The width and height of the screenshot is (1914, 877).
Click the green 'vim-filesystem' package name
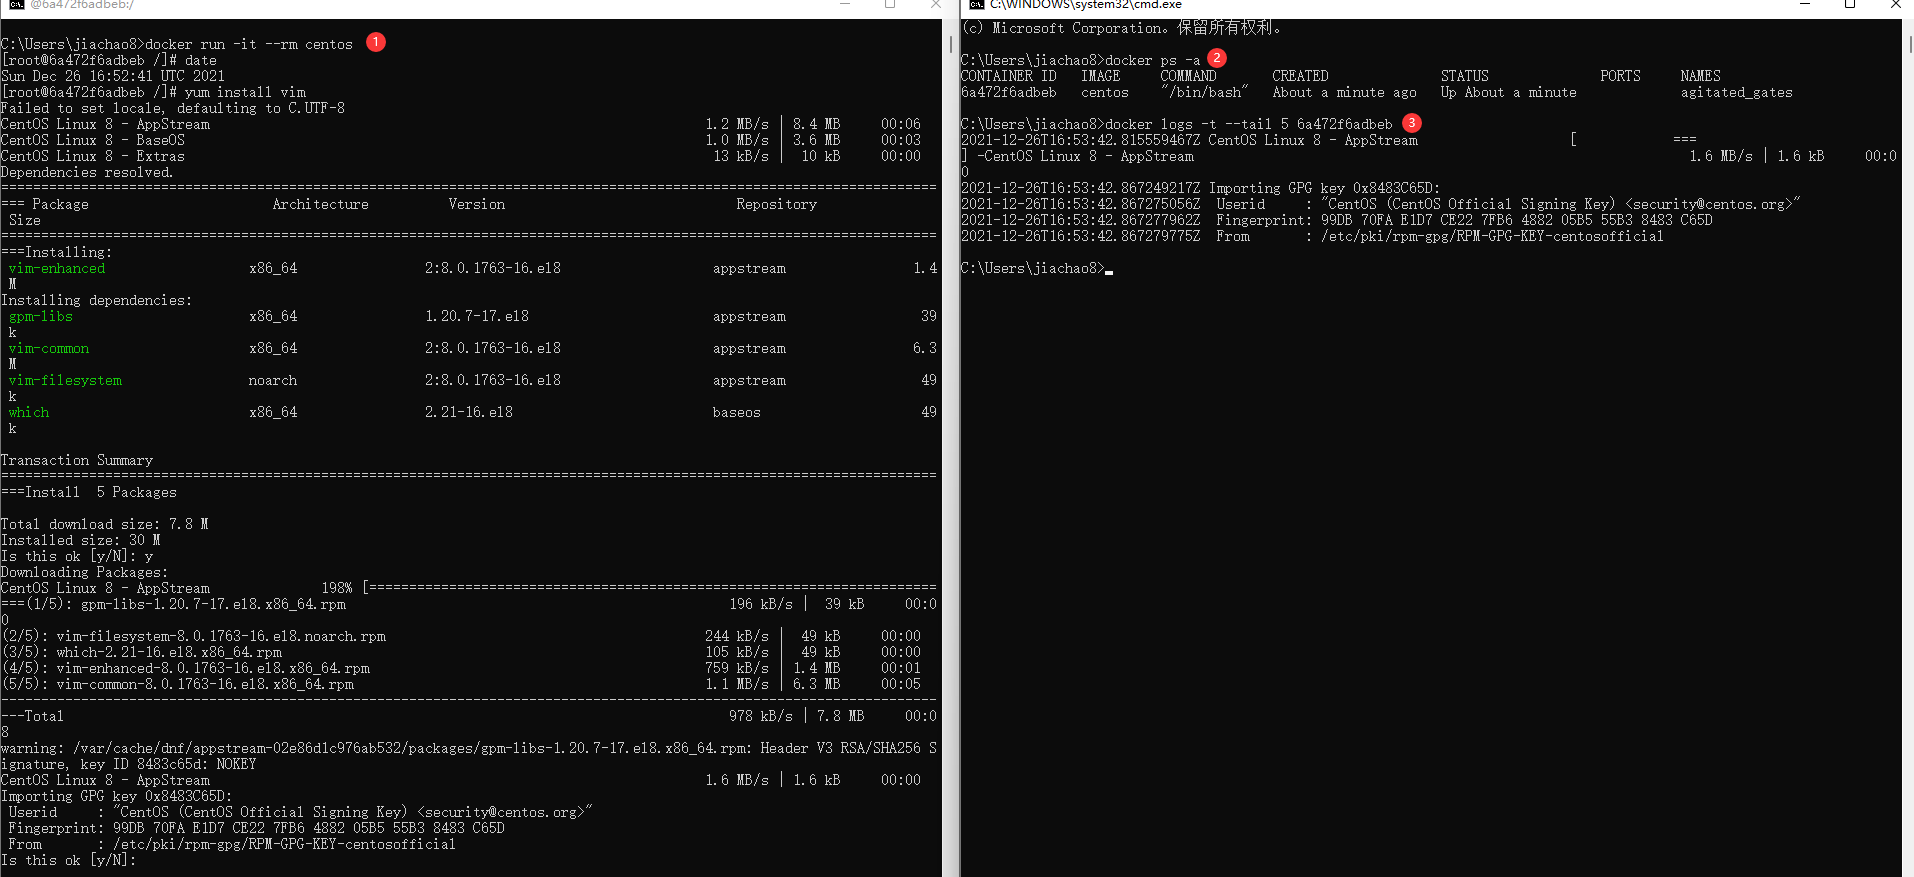65,380
